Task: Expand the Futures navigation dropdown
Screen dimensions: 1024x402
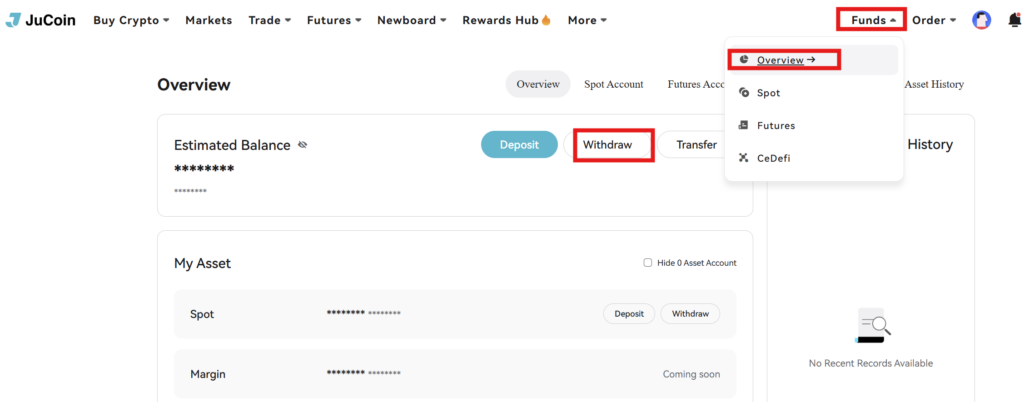Action: pos(334,20)
